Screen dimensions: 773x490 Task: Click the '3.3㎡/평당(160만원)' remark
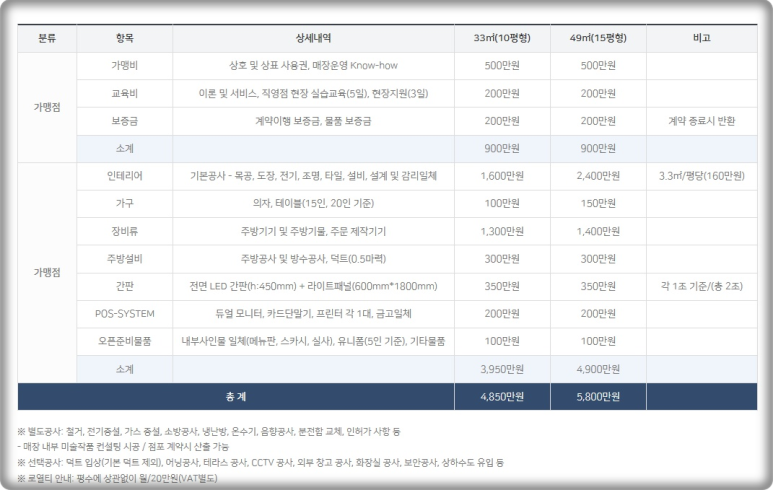tap(702, 176)
